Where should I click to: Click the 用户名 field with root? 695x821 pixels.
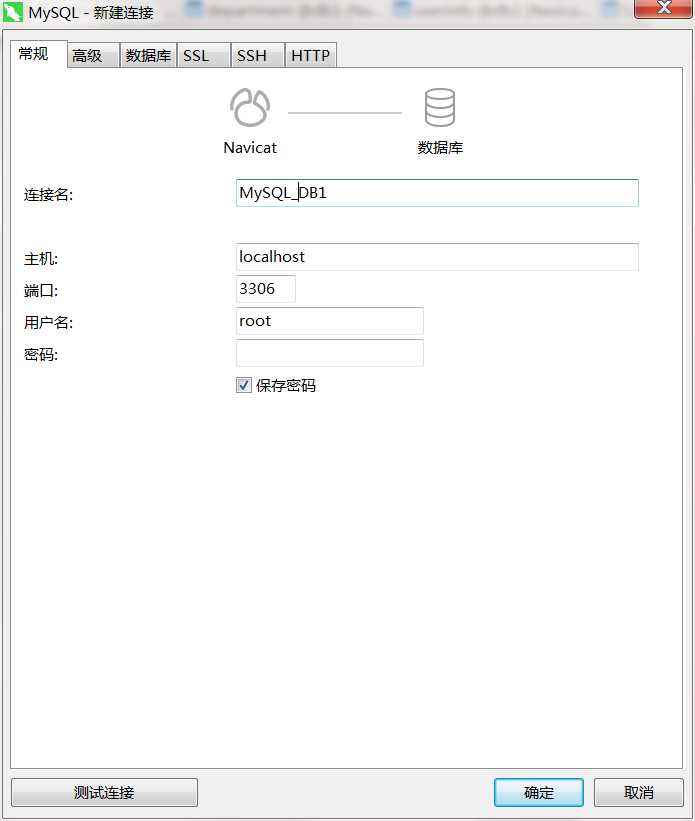pyautogui.click(x=329, y=320)
